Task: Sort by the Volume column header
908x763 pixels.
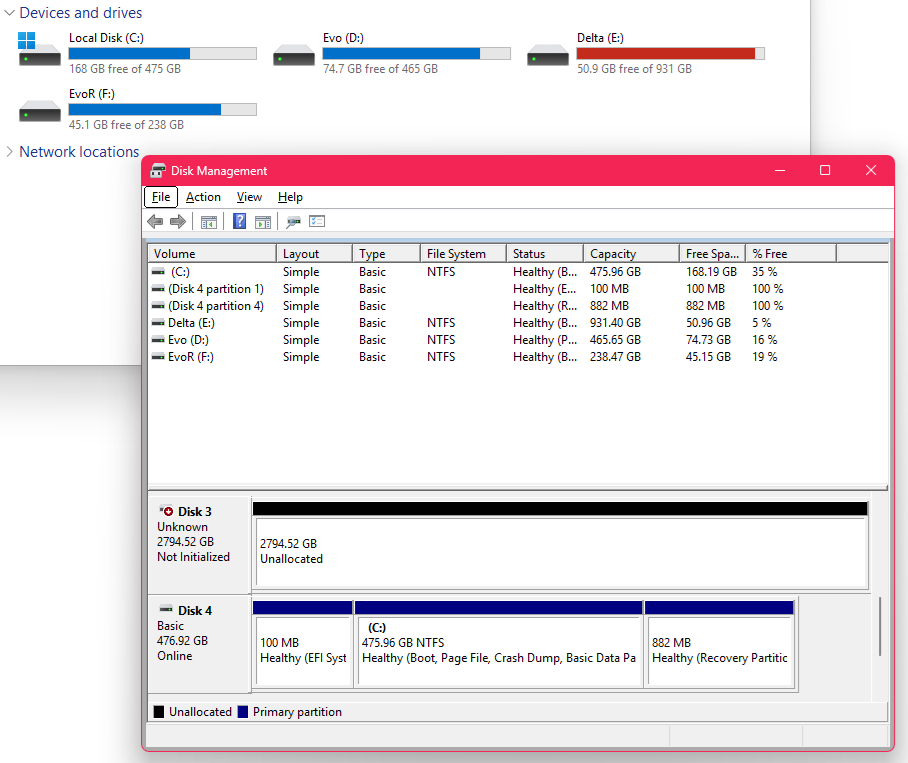Action: (212, 254)
